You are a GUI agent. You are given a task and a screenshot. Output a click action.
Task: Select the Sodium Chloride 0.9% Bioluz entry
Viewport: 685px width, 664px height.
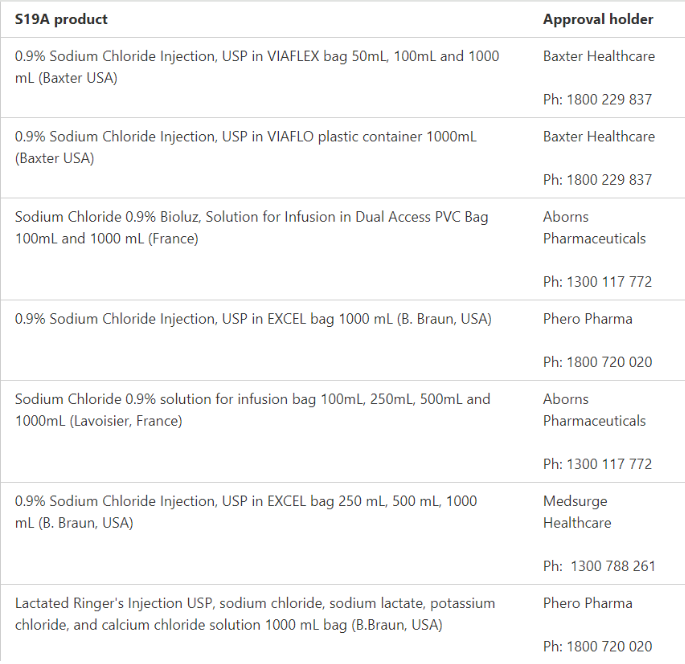[251, 227]
